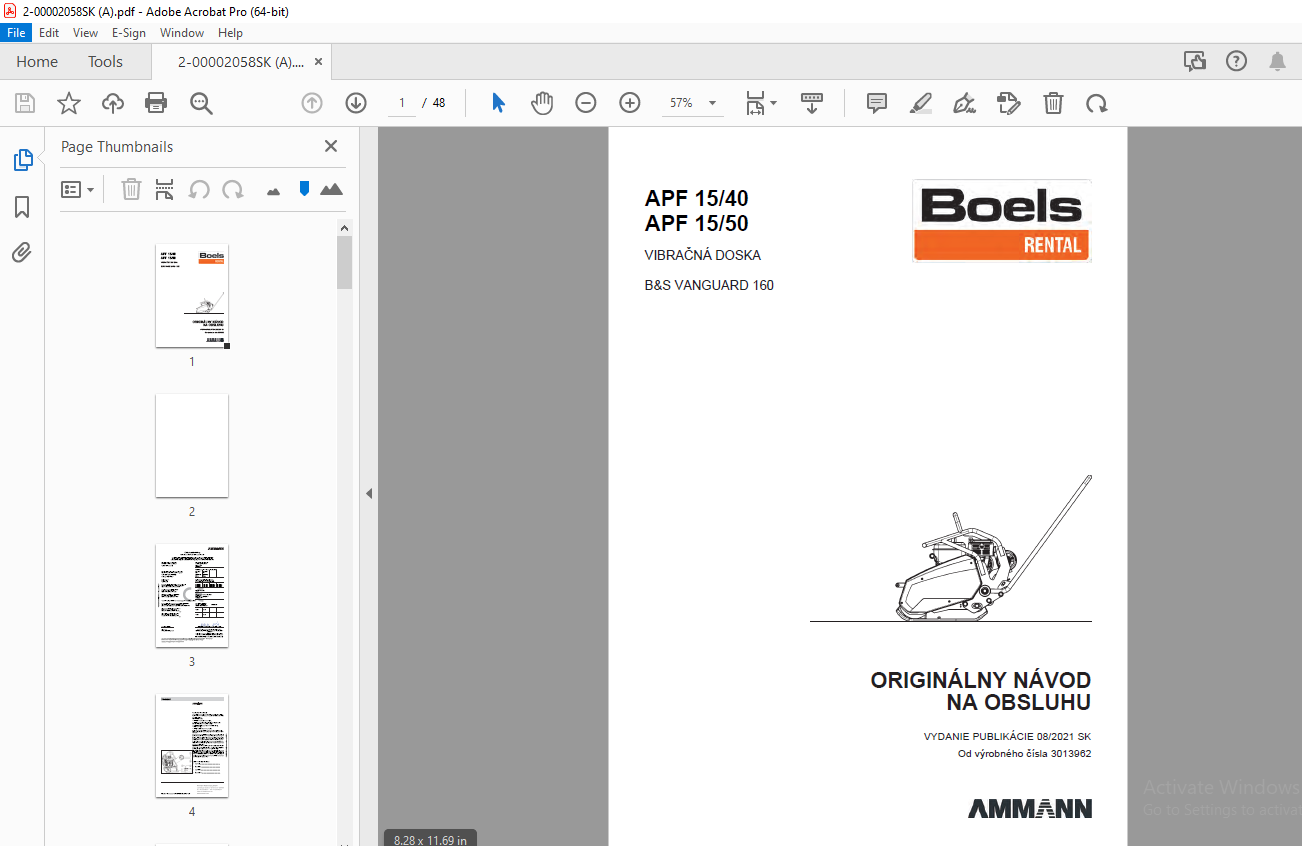This screenshot has width=1302, height=846.
Task: Open the Edit menu
Action: 49,33
